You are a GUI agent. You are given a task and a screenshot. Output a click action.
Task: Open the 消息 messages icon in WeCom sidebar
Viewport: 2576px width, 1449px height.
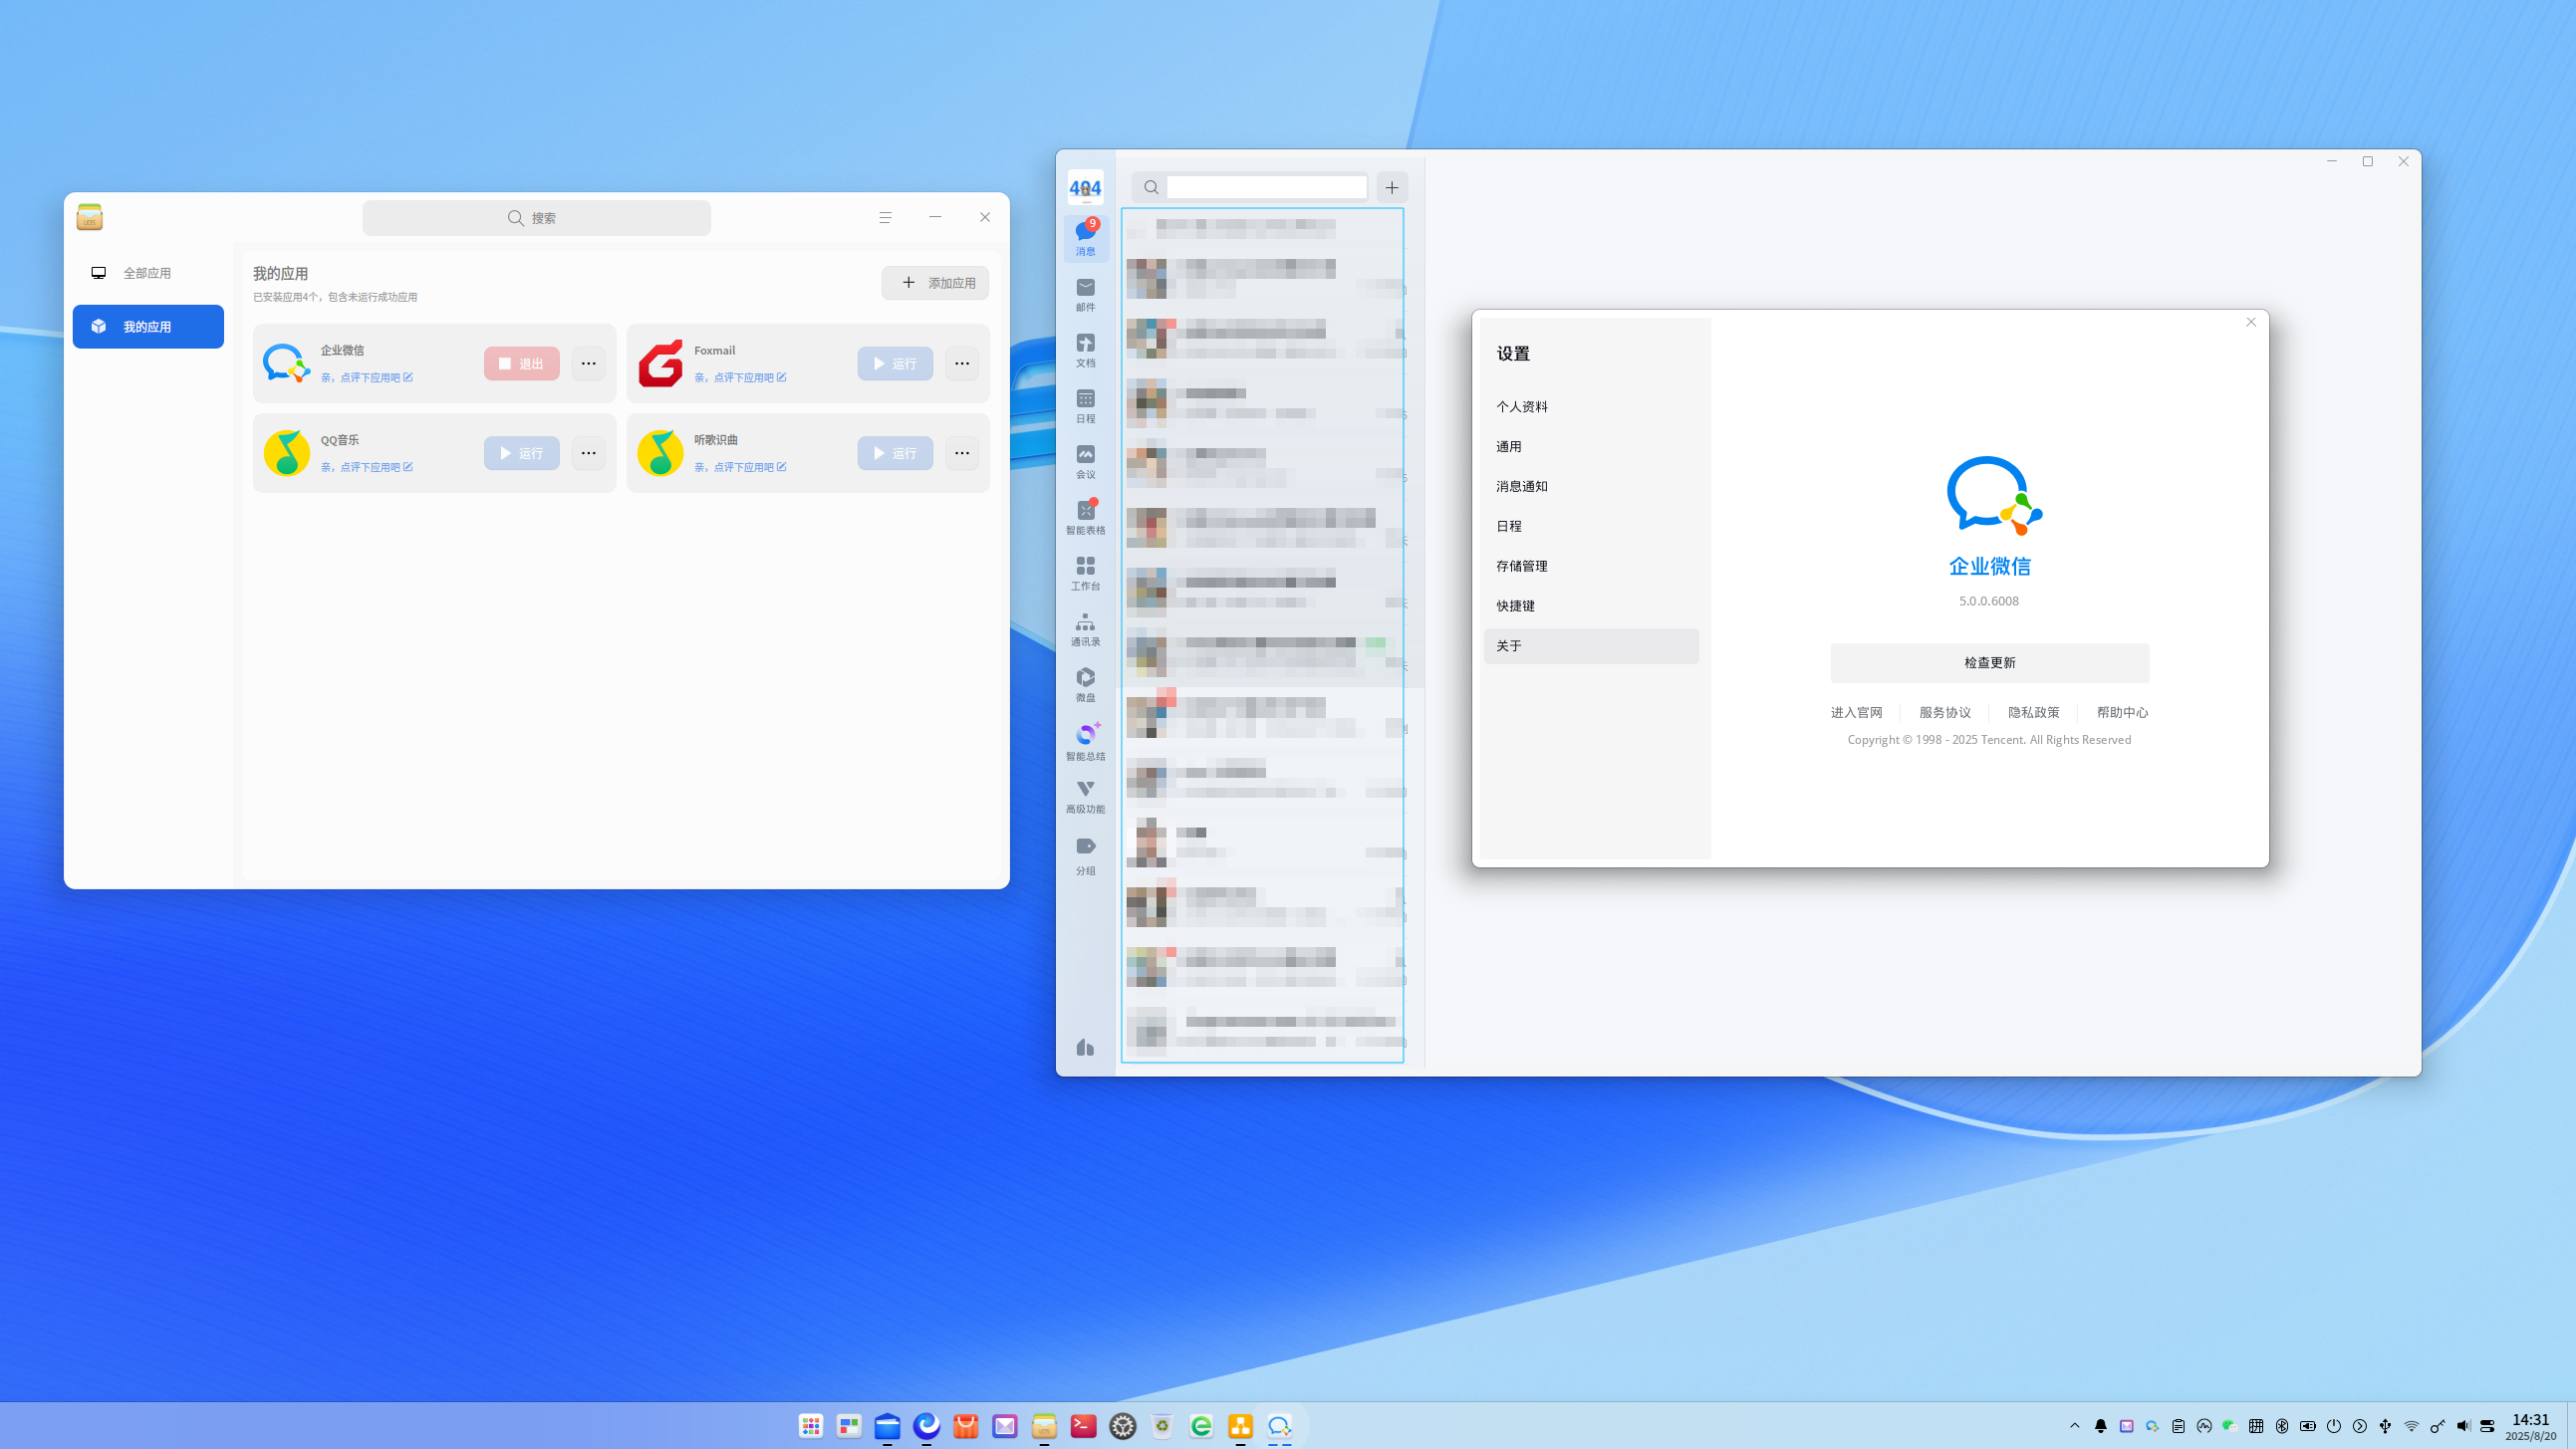[x=1085, y=239]
